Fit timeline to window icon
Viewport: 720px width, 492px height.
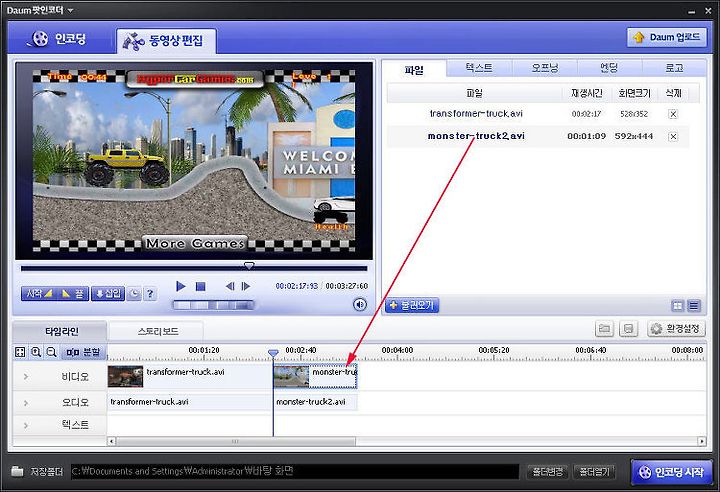20,352
